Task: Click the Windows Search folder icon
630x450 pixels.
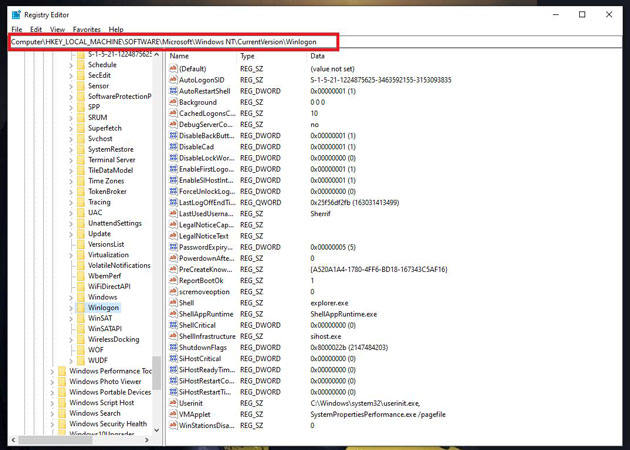Action: [x=62, y=413]
